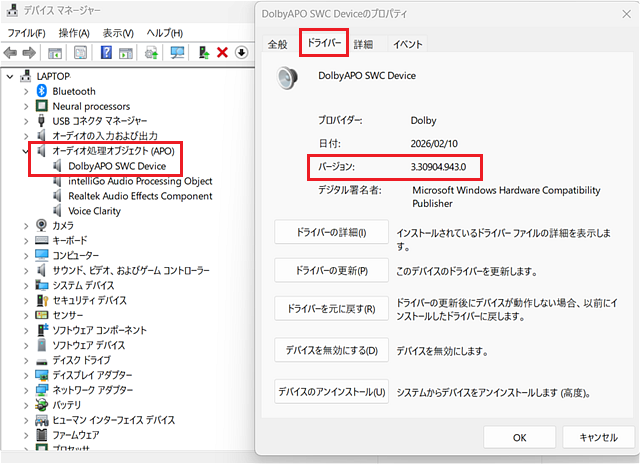Click the Properties sheet toolbar icon
This screenshot has height=464, width=640.
point(80,52)
